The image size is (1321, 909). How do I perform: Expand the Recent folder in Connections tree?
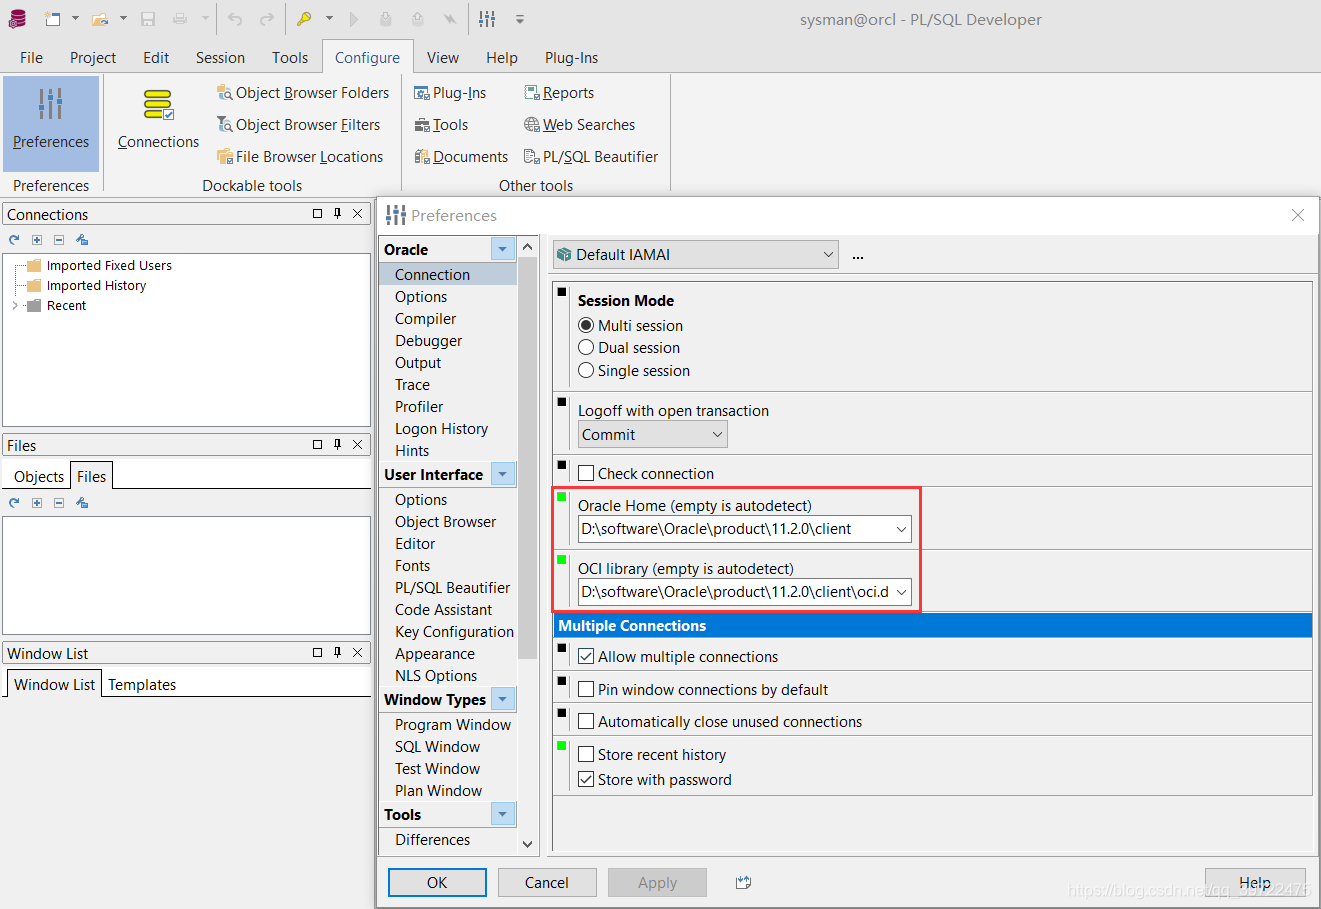15,306
